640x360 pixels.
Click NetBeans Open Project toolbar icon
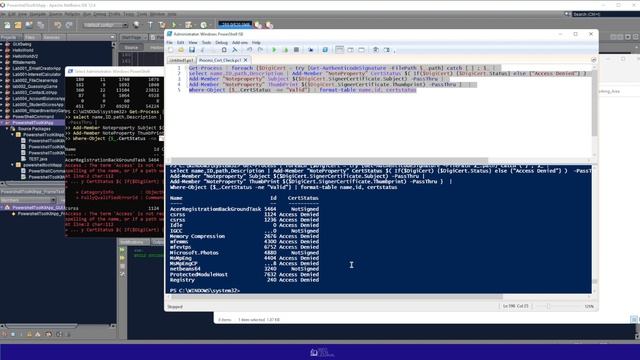pyautogui.click(x=29, y=25)
